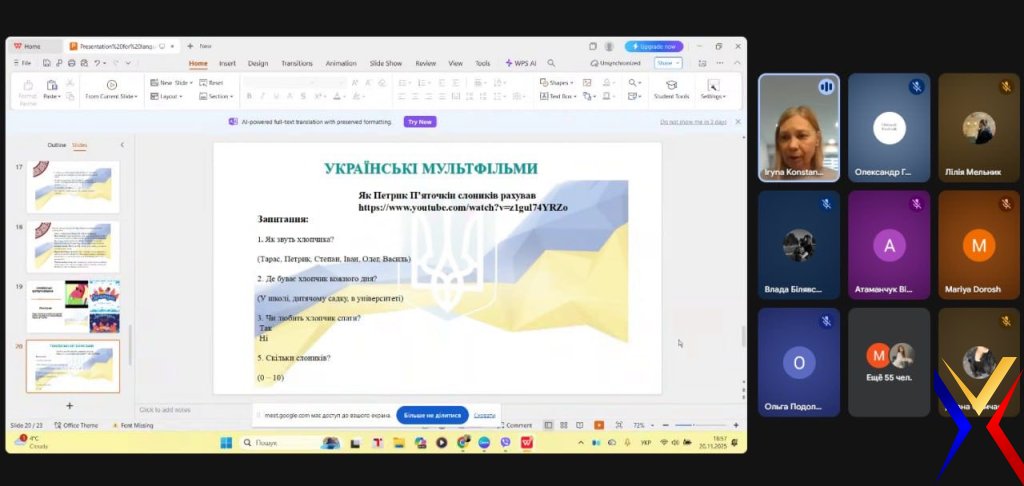The height and width of the screenshot is (486, 1024).
Task: Click the Reset slide icon
Action: coord(211,83)
